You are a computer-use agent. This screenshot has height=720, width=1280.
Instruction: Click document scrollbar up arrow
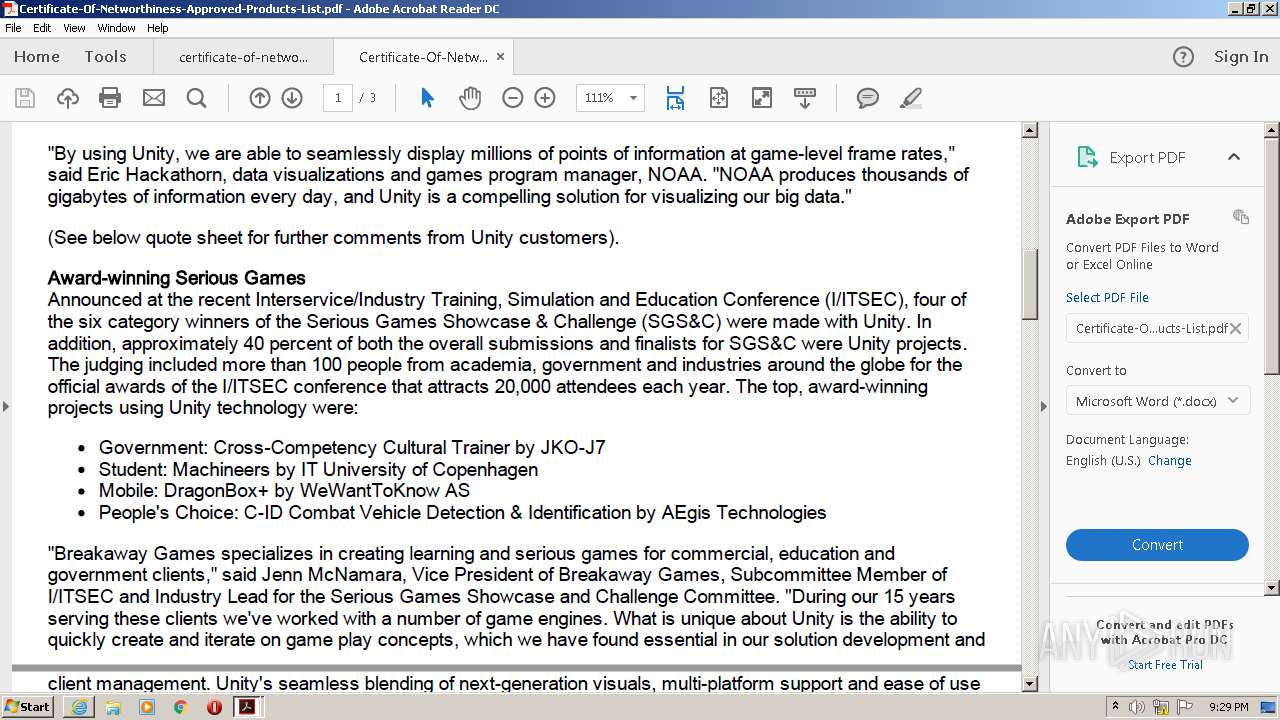point(1029,130)
